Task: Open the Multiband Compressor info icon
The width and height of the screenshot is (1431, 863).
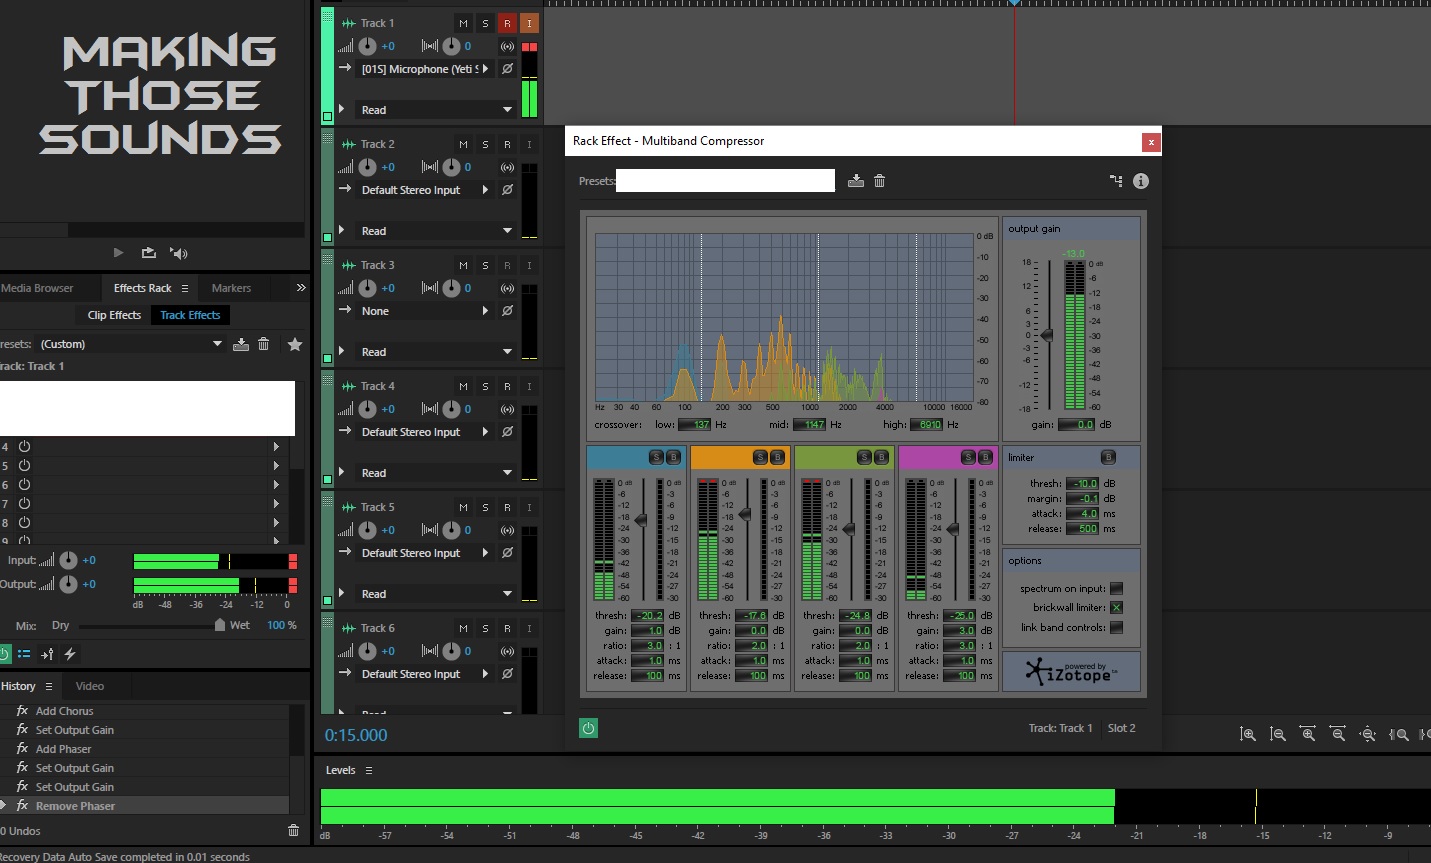Action: 1141,181
